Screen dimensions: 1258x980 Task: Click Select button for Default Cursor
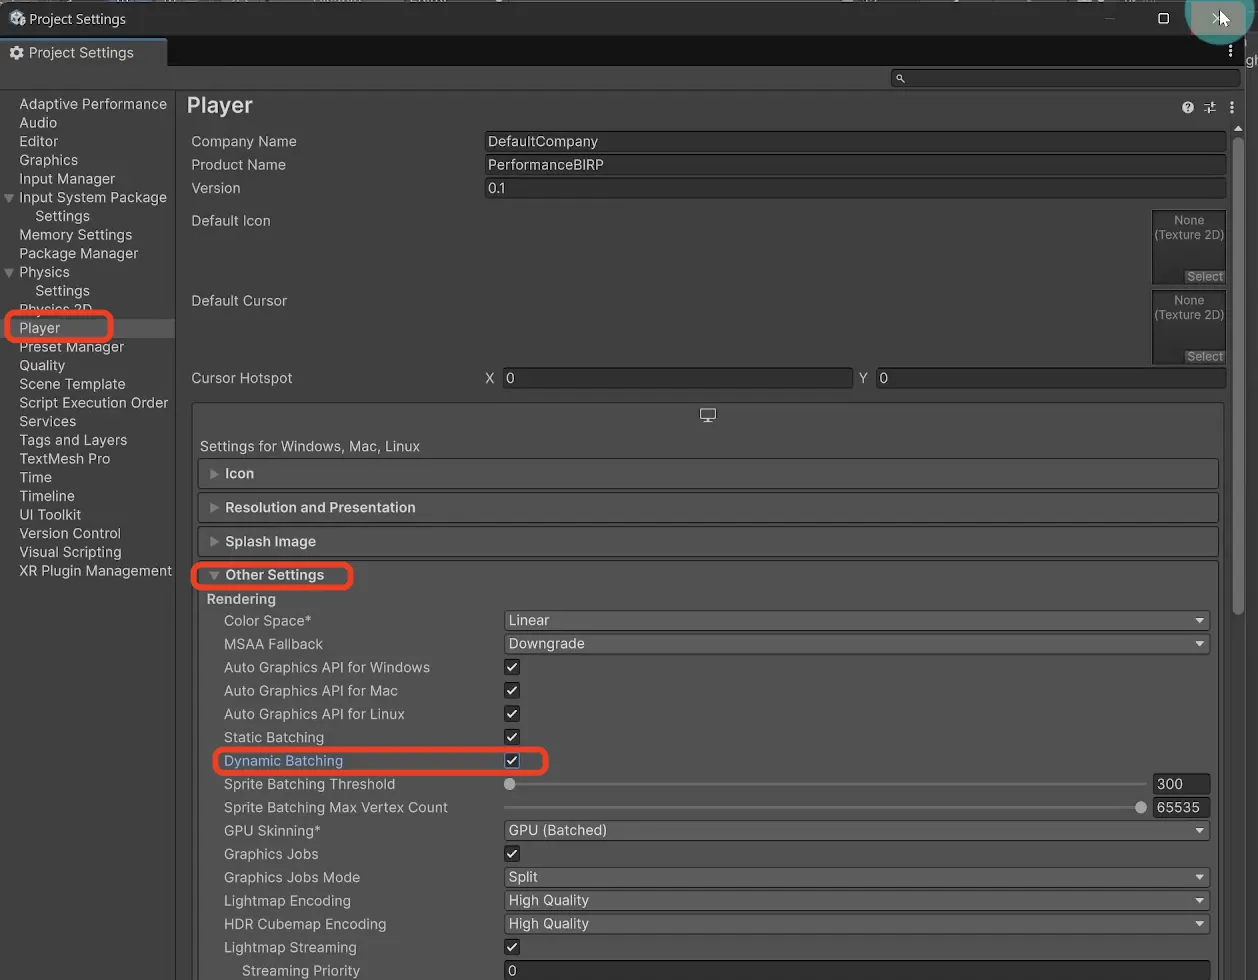[x=1204, y=357]
